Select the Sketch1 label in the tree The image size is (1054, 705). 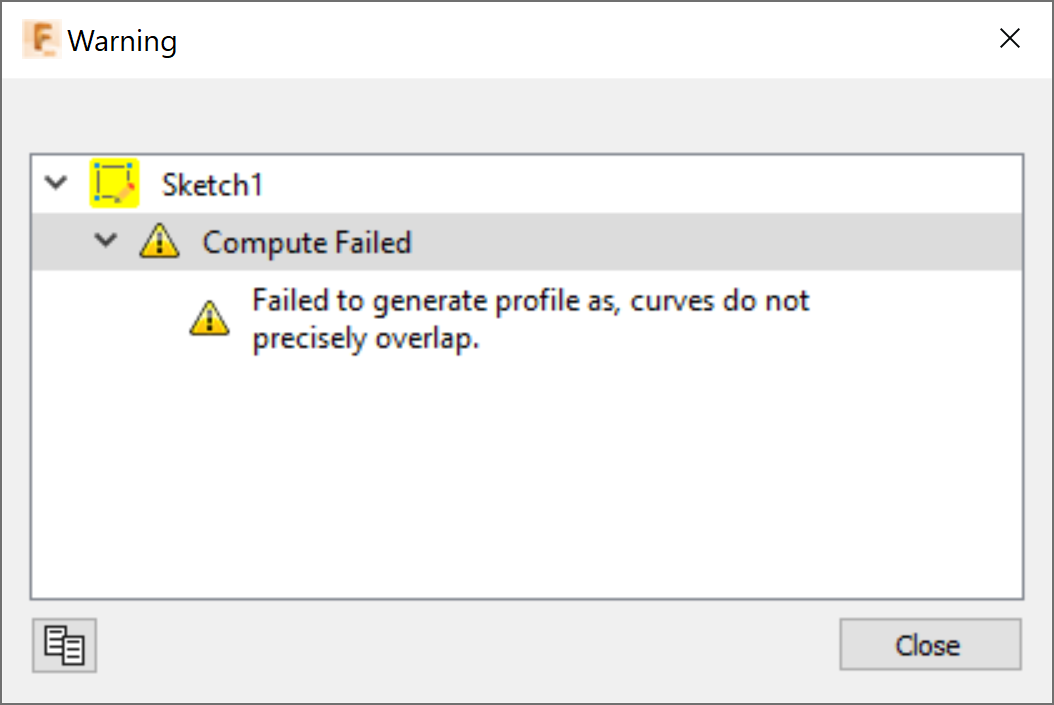[x=212, y=185]
